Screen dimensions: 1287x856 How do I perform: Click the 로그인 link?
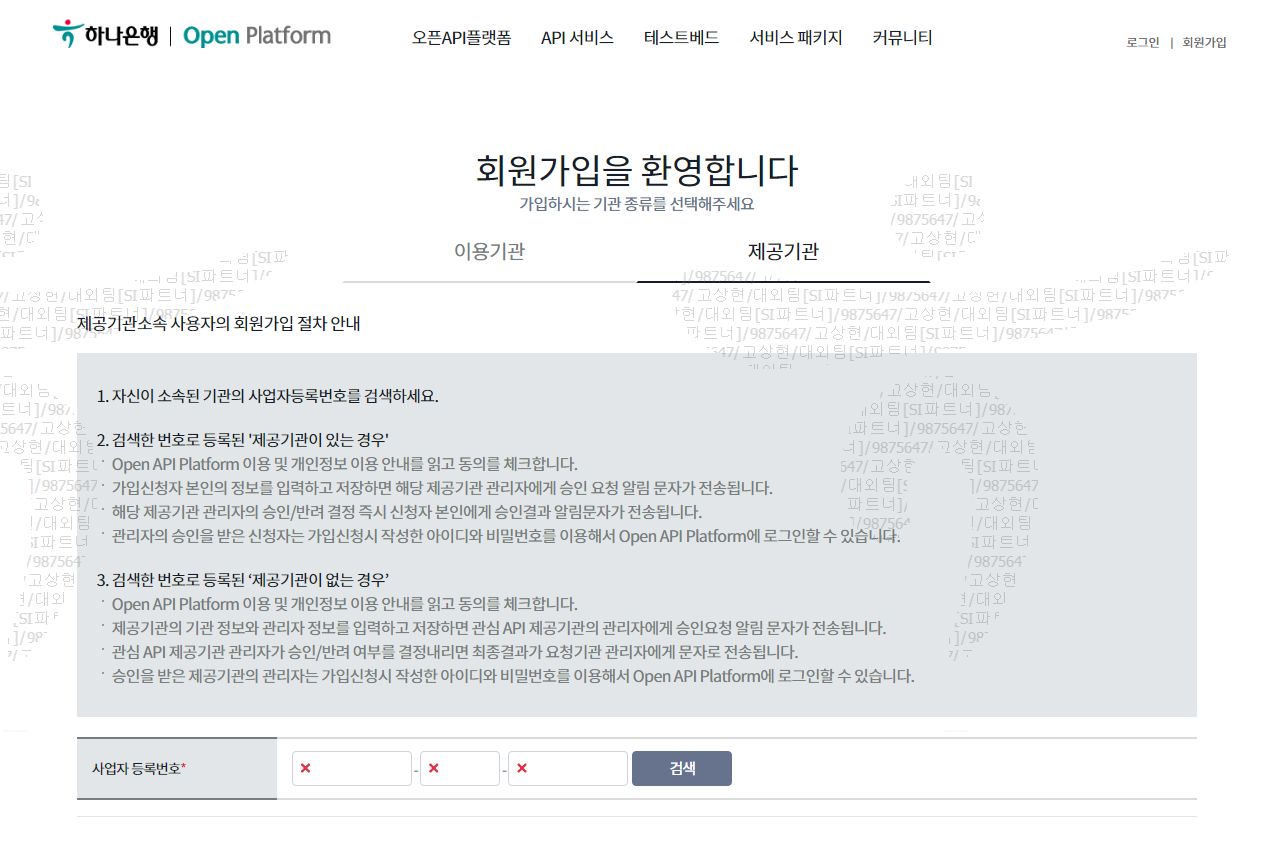[1142, 43]
